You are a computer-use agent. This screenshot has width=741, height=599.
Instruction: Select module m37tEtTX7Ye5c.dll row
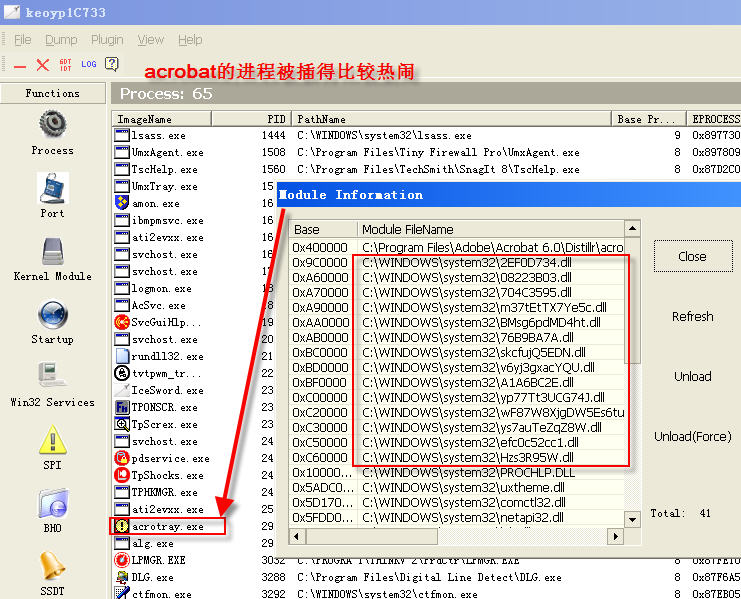point(457,308)
